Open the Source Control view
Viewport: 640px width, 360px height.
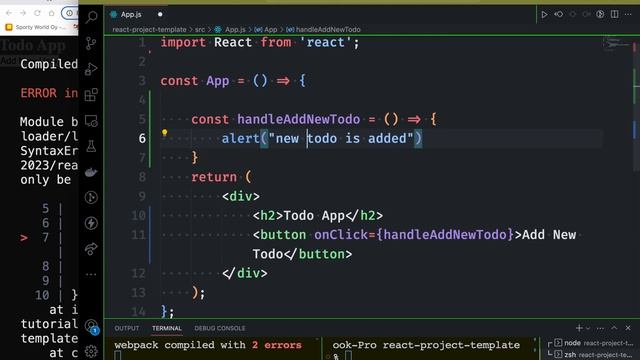point(91,43)
